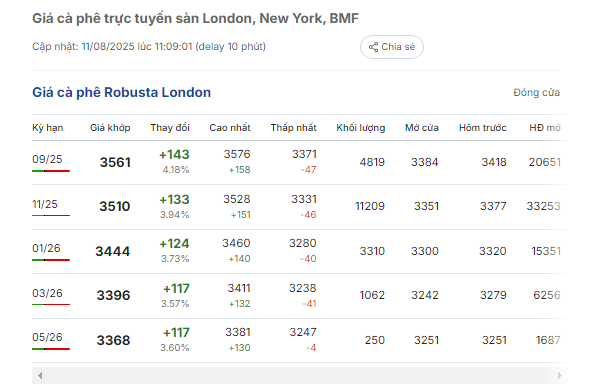Click the horizontal scrollbar track under table
Image resolution: width=613 pixels, height=392 pixels.
[x=299, y=376]
